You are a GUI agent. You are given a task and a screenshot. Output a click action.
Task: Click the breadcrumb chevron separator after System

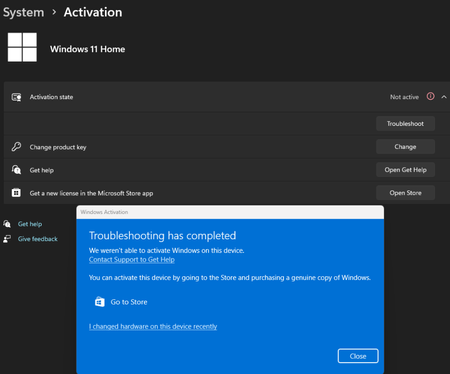click(x=54, y=12)
